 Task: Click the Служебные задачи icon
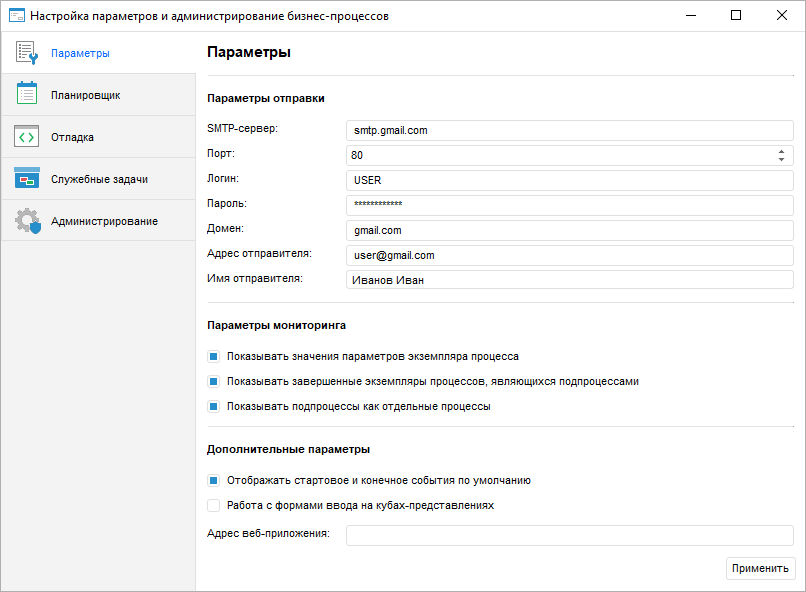(x=27, y=179)
